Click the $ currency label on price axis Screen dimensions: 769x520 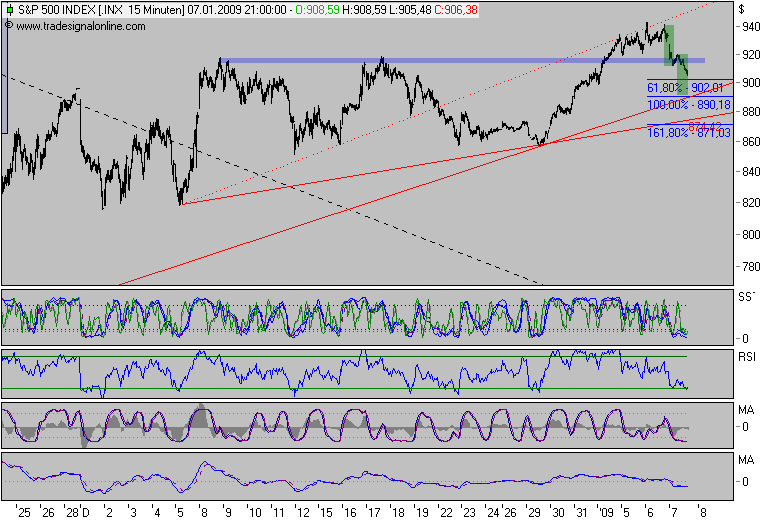point(742,9)
